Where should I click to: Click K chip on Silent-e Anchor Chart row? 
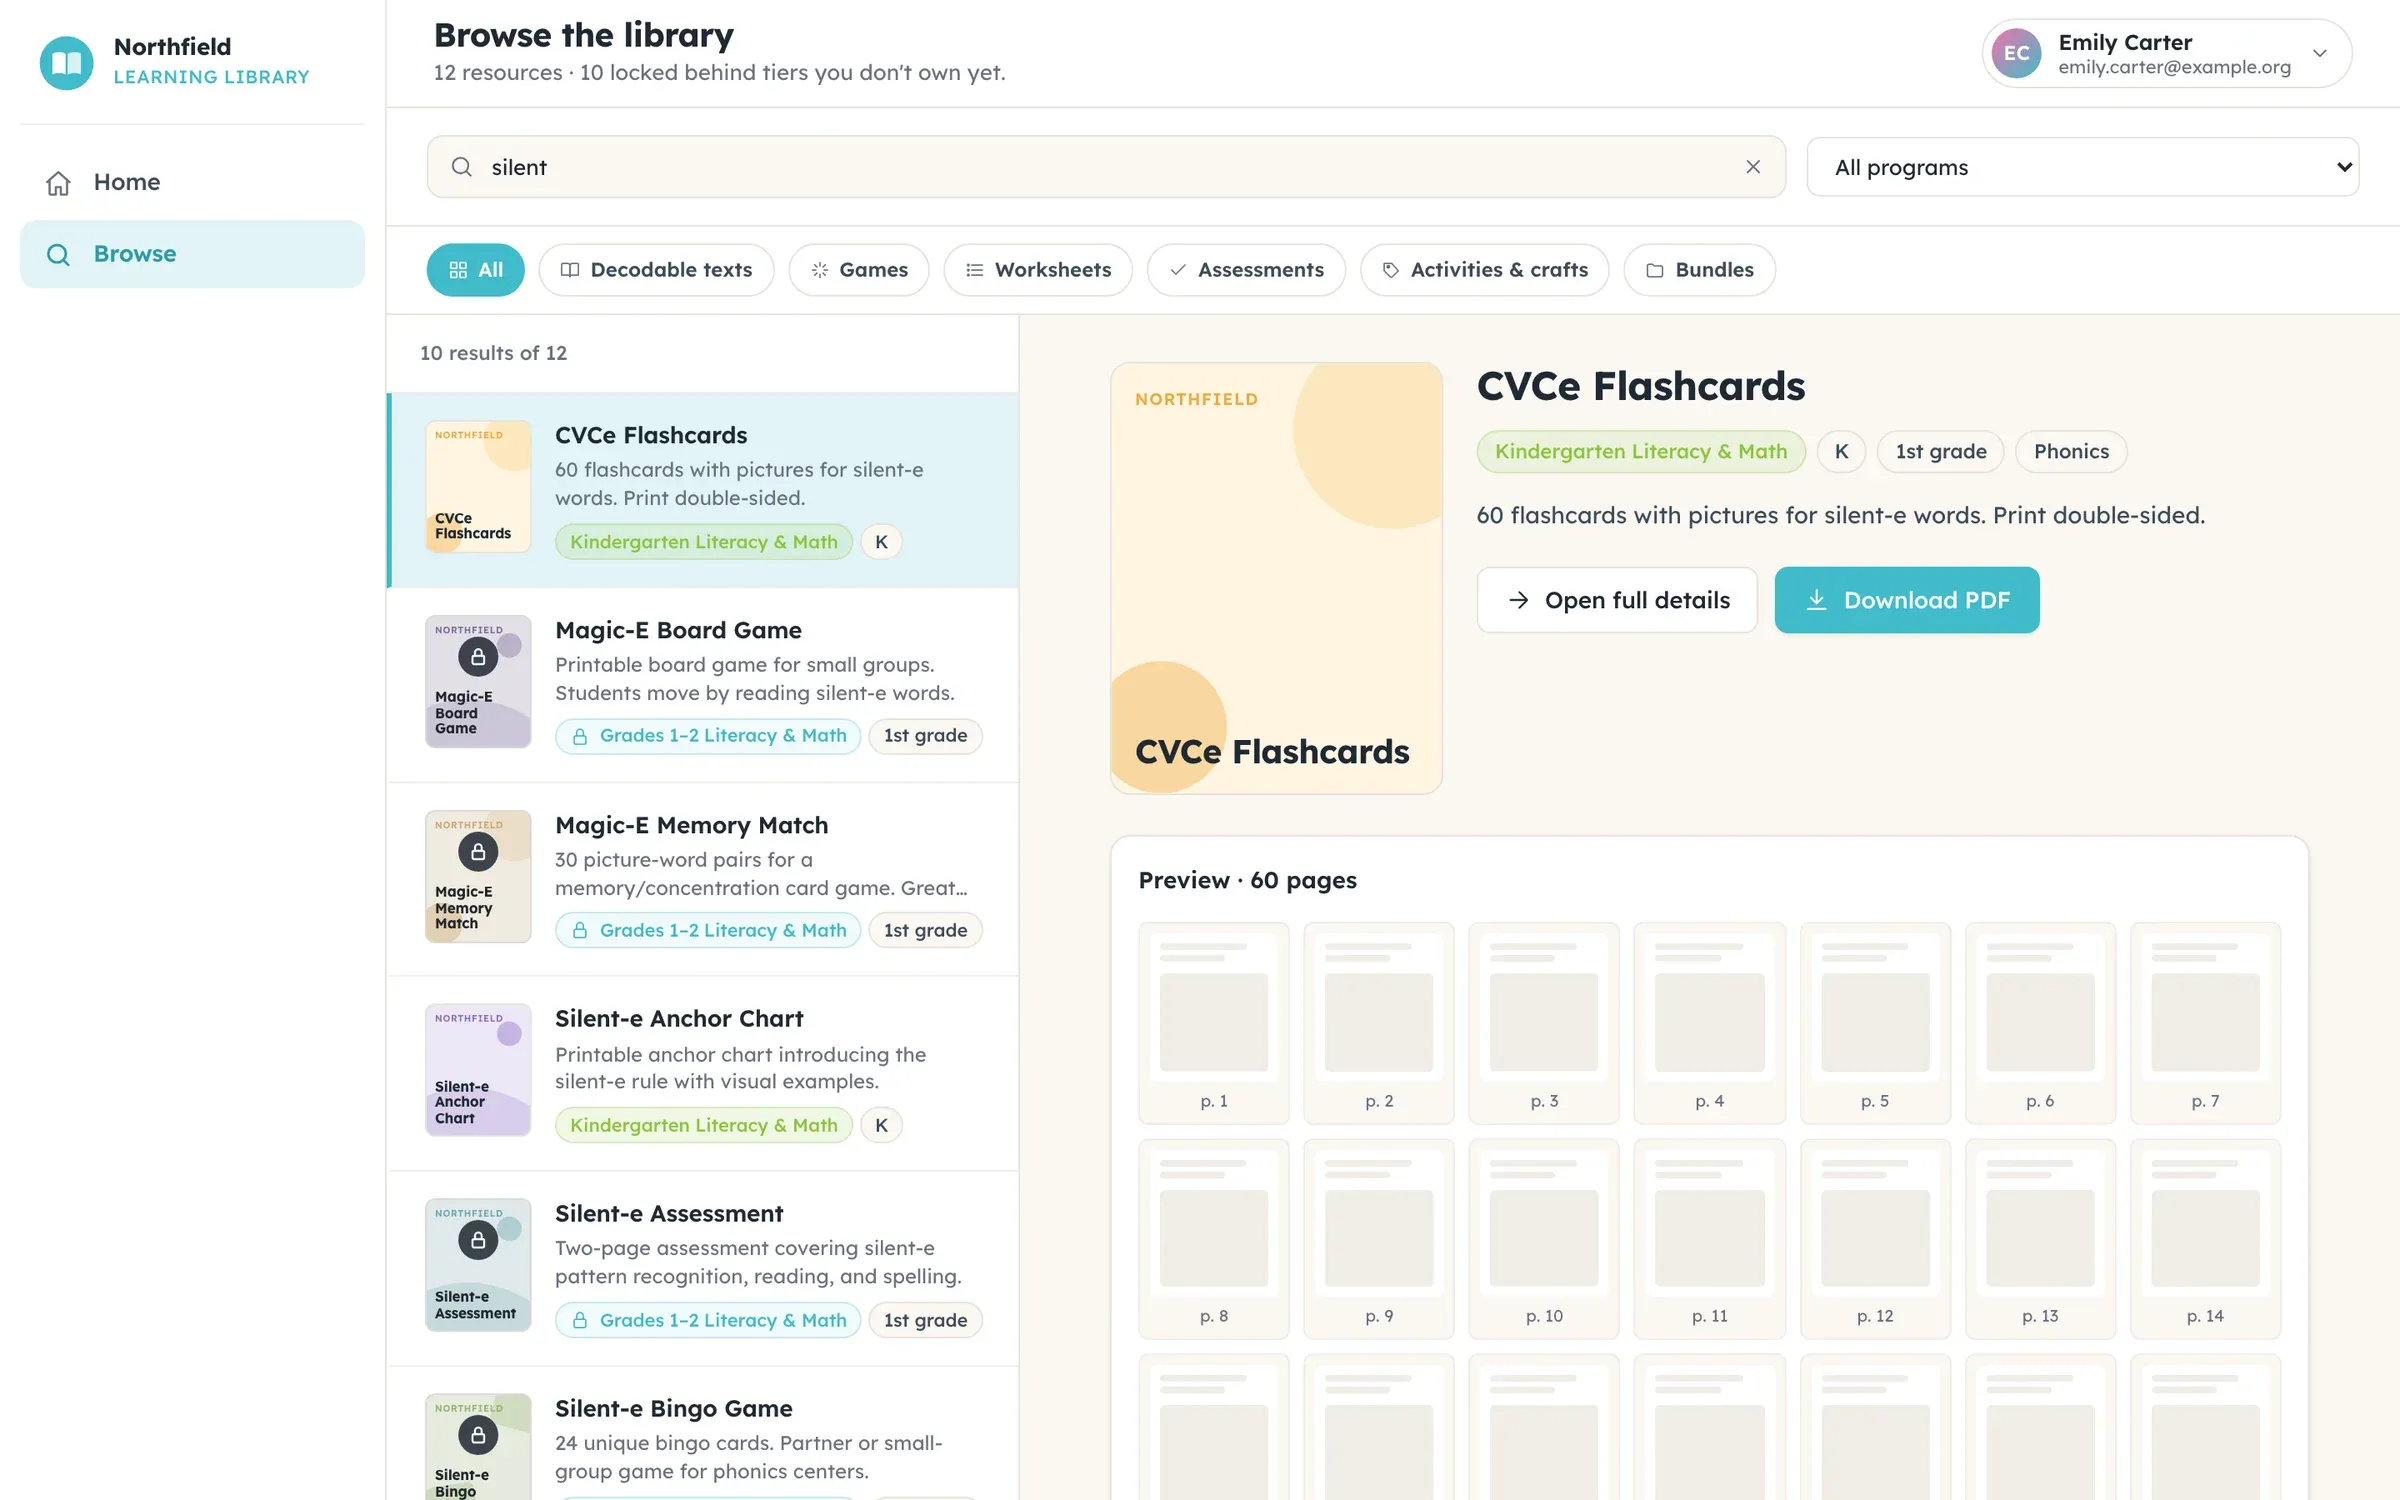click(x=881, y=1125)
